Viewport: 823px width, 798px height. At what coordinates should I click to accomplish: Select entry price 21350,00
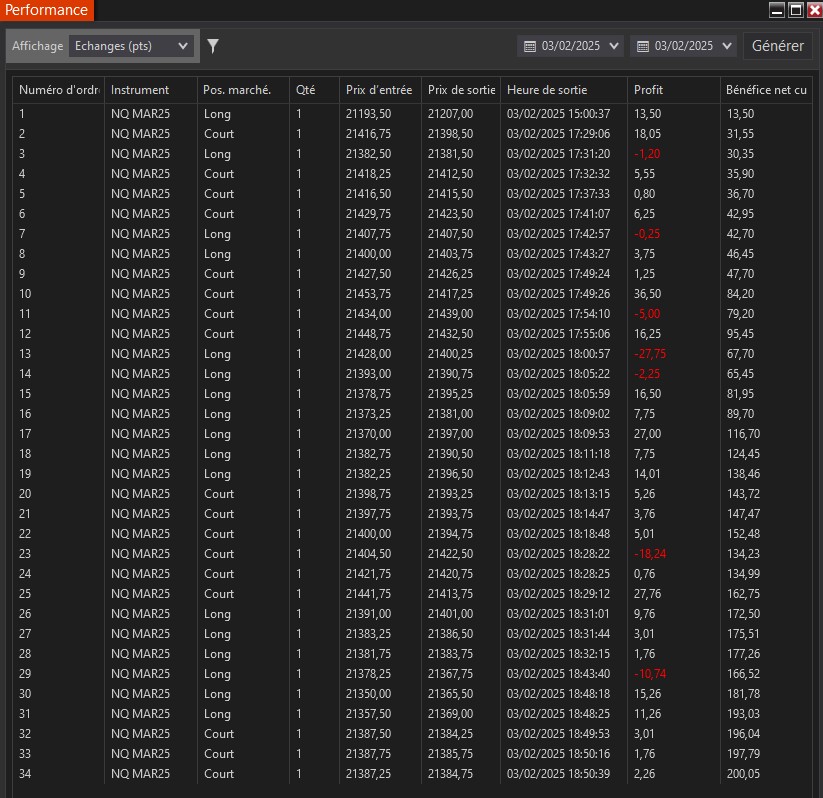click(x=368, y=694)
